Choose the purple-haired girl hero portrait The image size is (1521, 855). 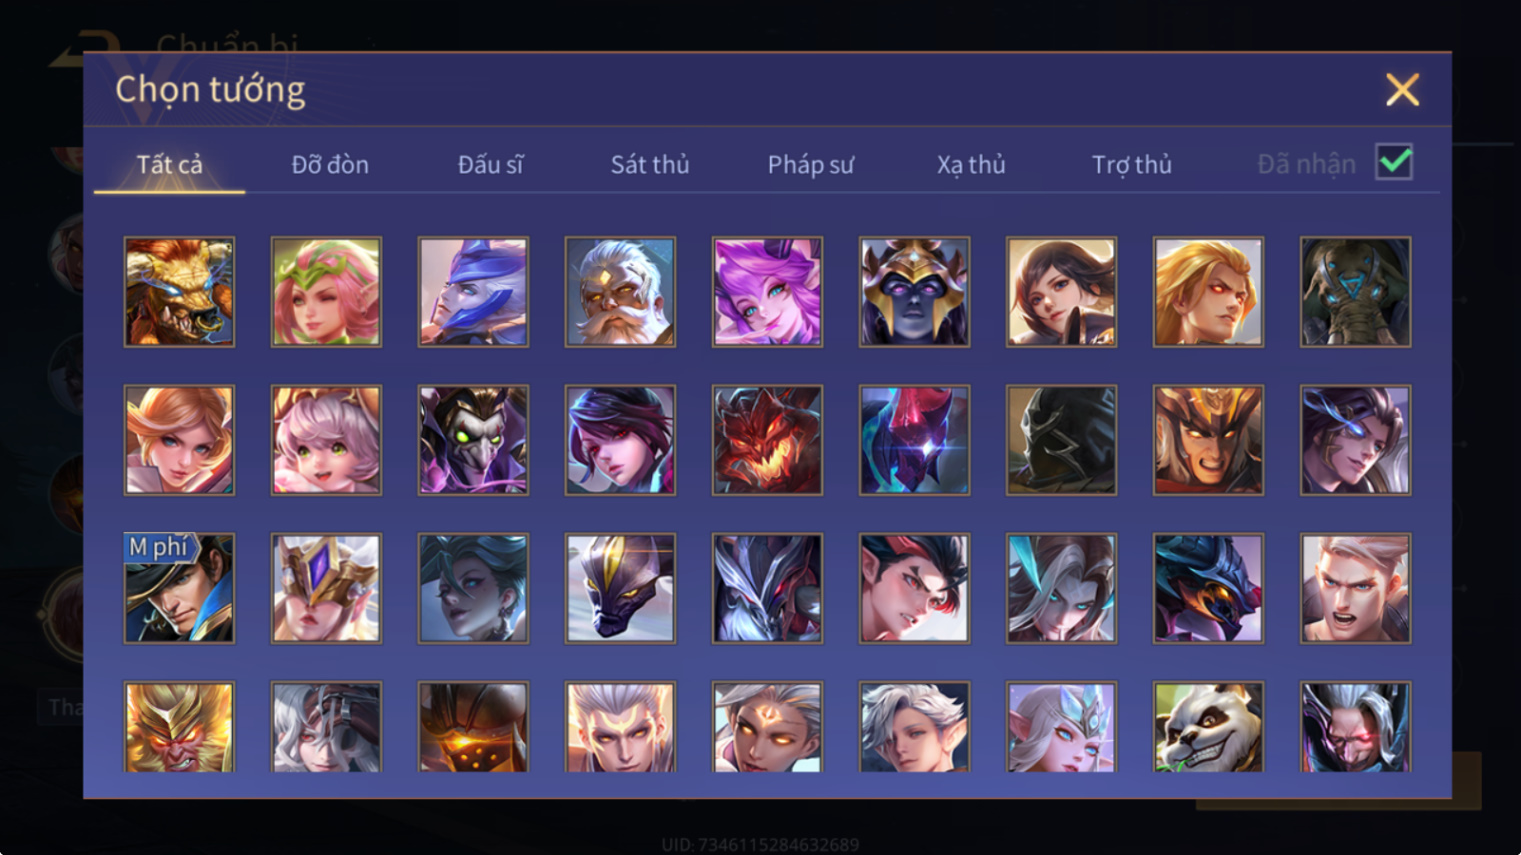[767, 292]
